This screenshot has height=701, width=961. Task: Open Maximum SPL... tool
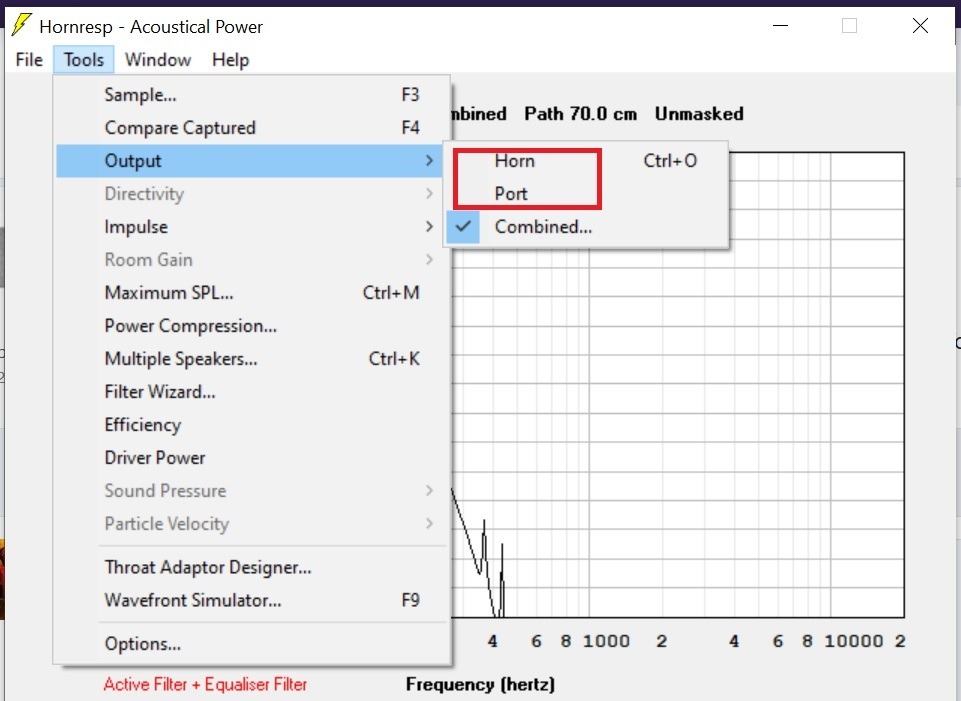pos(253,293)
